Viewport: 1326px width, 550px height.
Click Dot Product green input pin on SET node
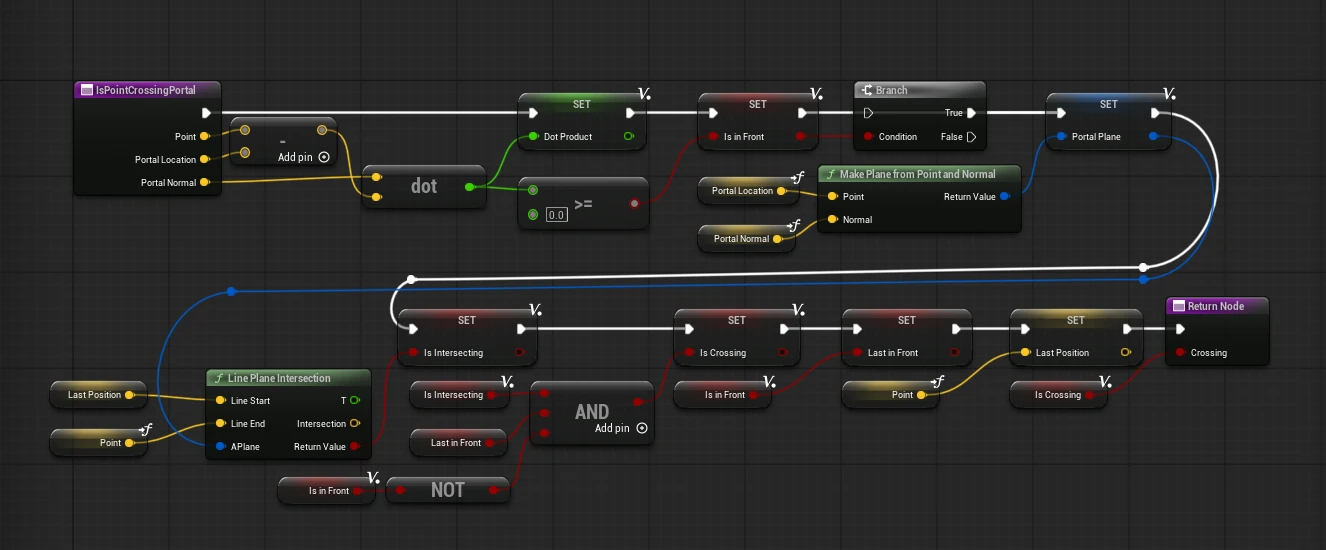pos(533,136)
